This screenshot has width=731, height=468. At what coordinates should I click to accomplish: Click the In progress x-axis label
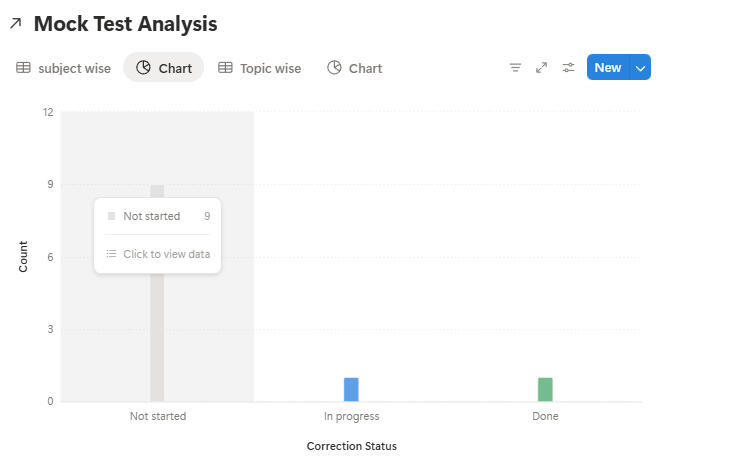(x=351, y=416)
